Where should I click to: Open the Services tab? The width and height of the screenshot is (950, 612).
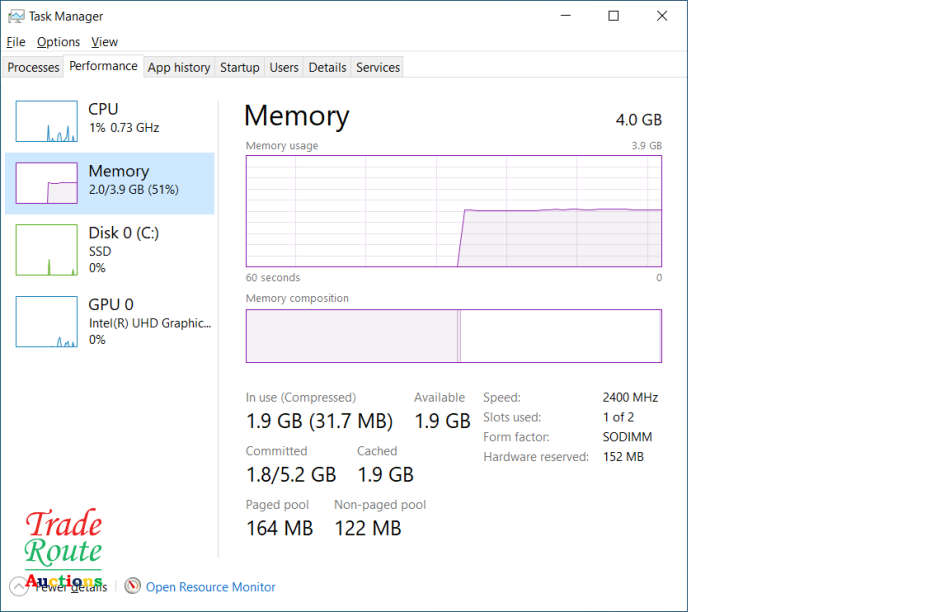[378, 68]
